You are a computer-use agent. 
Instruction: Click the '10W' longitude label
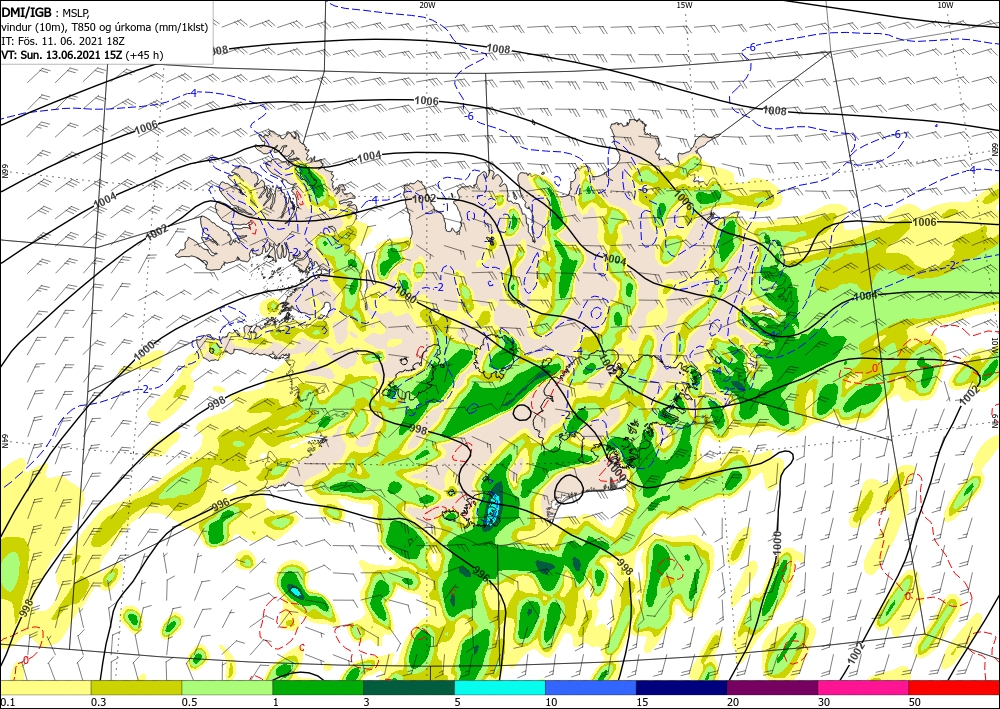[x=945, y=4]
